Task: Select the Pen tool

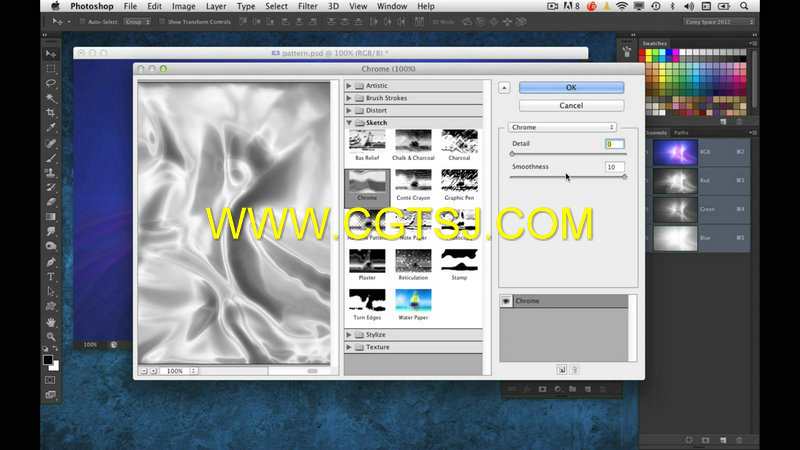Action: (51, 262)
